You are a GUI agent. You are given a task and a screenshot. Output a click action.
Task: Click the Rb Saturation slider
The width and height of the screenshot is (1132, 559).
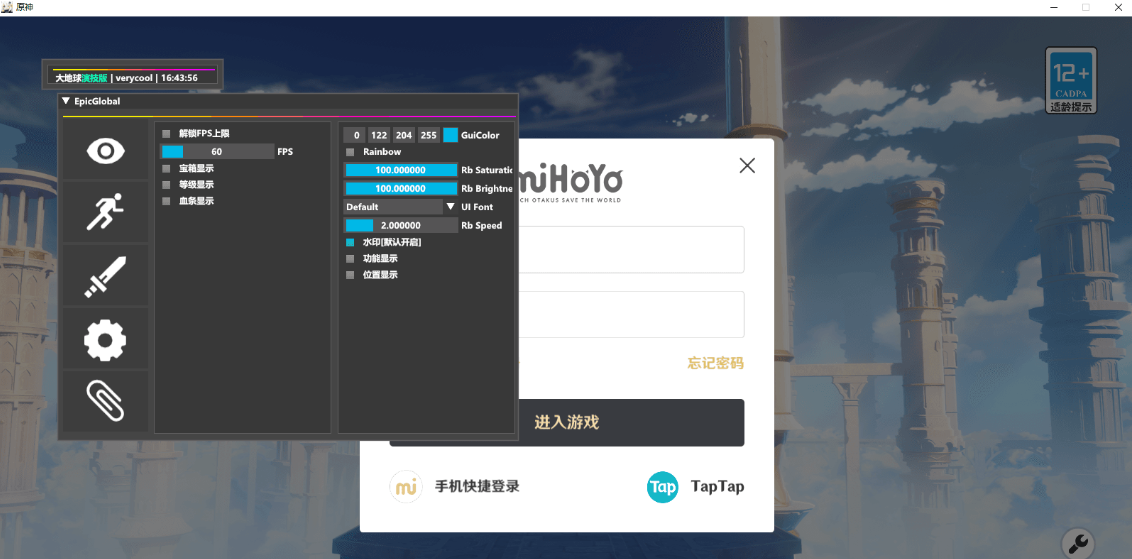pos(400,170)
